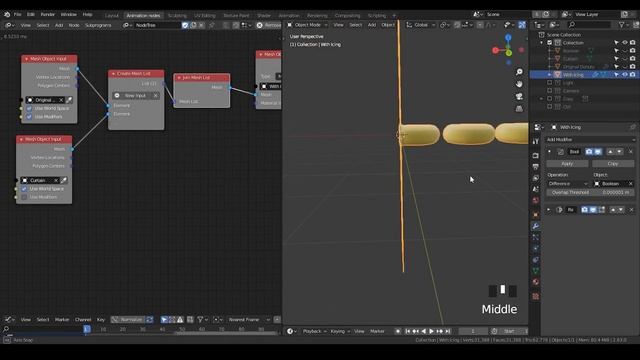Open the File menu
The width and height of the screenshot is (640, 360).
tap(18, 14)
